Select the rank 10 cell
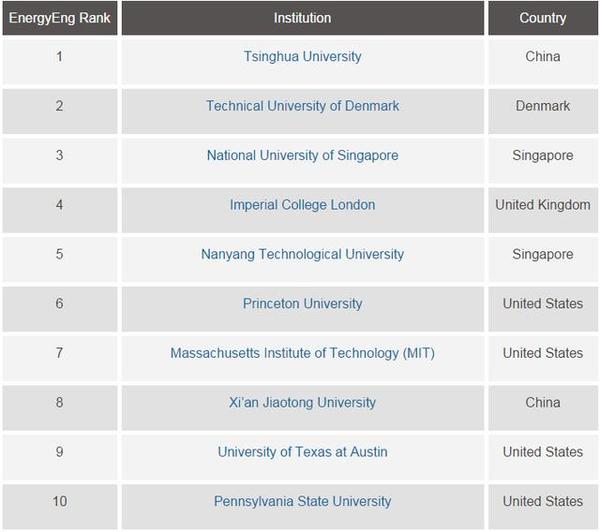This screenshot has width=600, height=532. coord(60,507)
